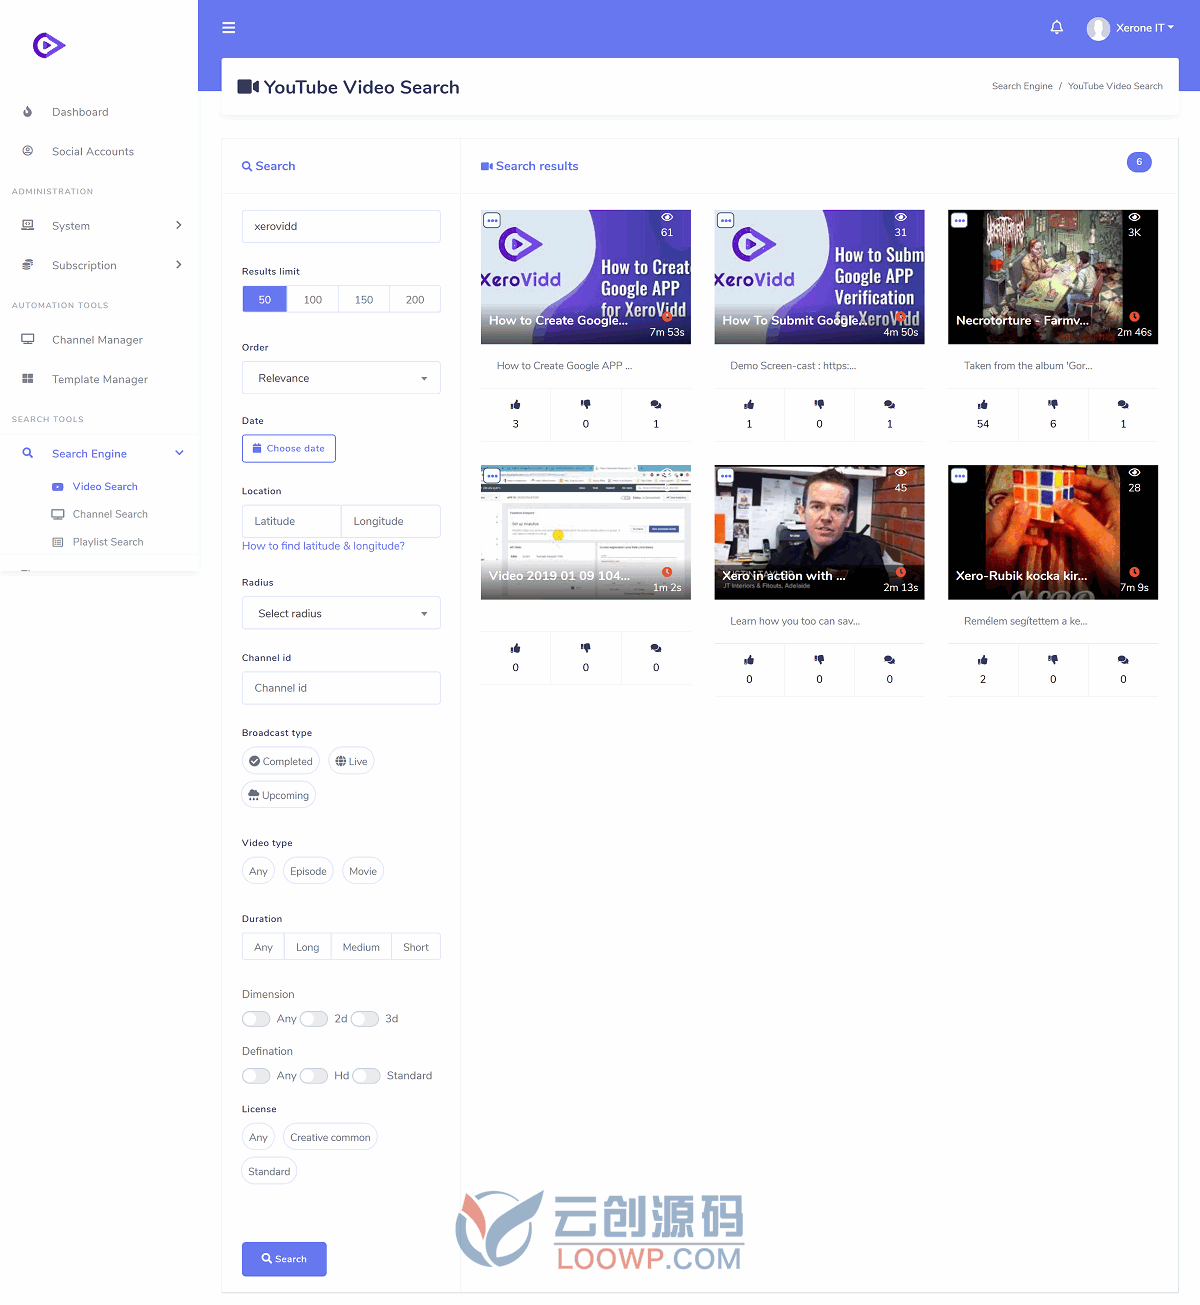The image size is (1200, 1305).
Task: Enable the Standard definition switch
Action: click(366, 1076)
